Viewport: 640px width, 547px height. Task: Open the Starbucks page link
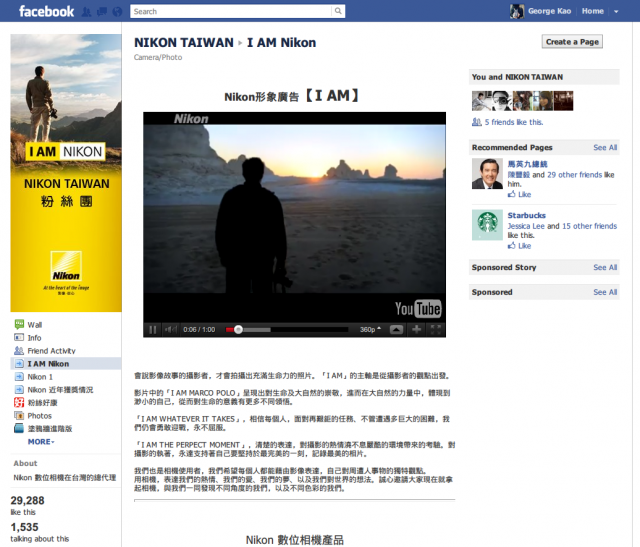527,216
